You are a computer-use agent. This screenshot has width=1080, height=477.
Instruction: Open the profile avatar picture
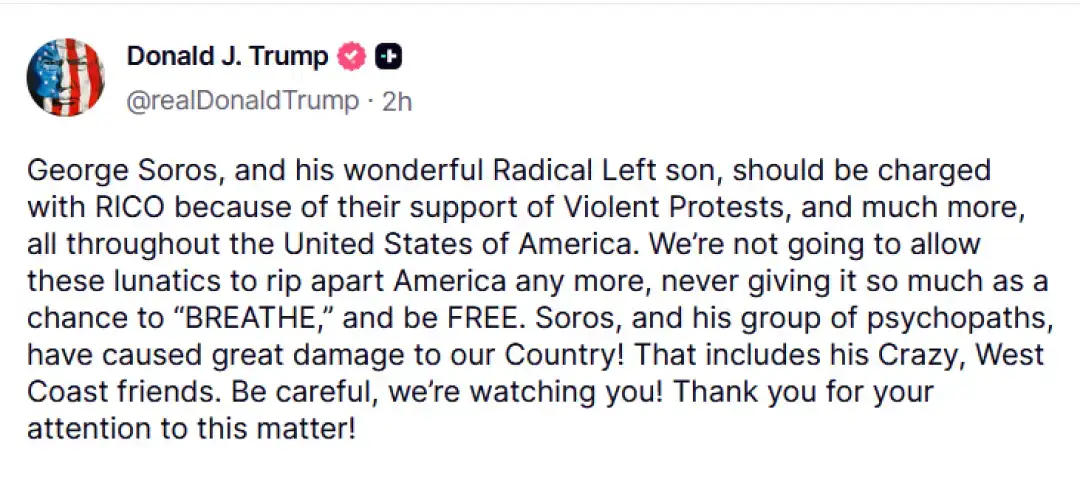click(x=65, y=77)
